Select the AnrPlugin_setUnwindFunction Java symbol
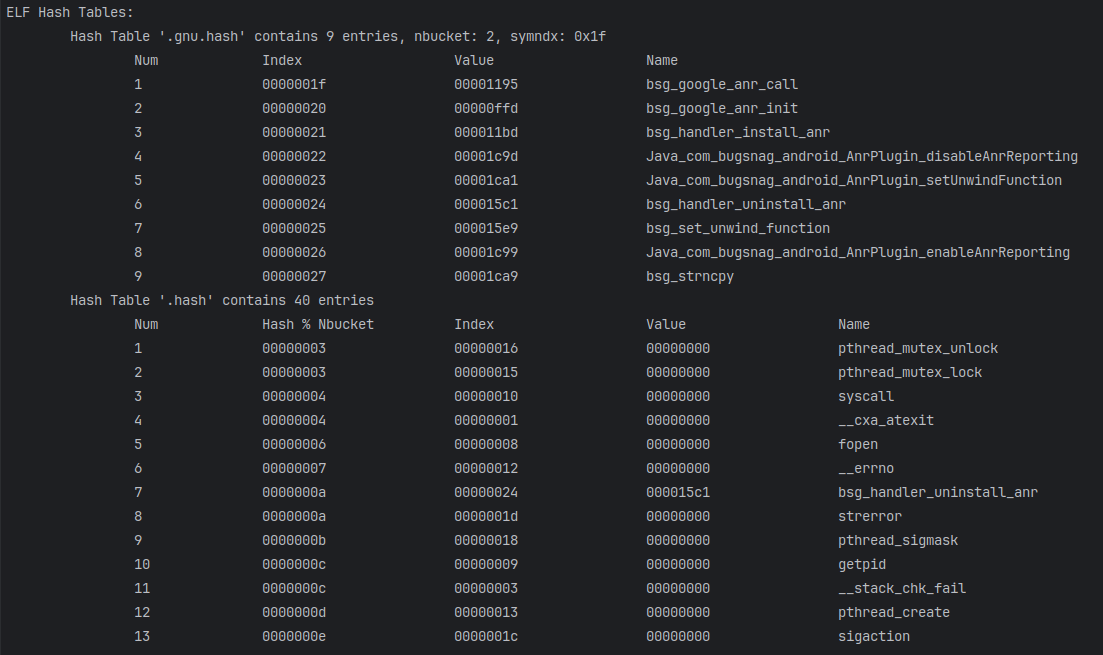 pos(854,180)
